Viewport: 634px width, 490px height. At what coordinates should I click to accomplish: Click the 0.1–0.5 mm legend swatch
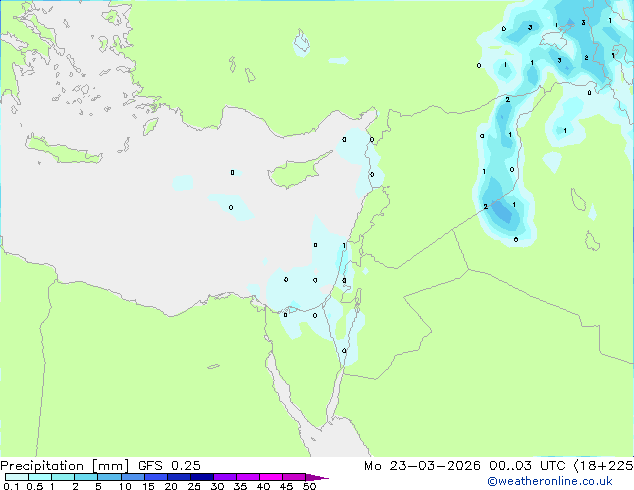tap(17, 477)
